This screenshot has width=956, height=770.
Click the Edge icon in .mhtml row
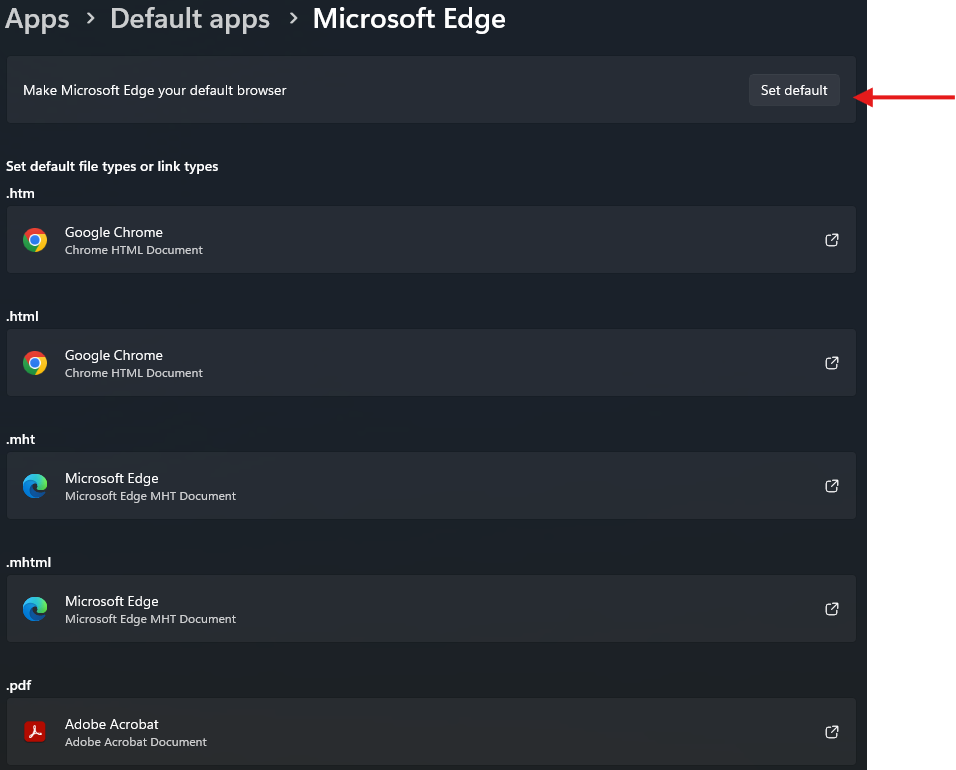coord(35,609)
